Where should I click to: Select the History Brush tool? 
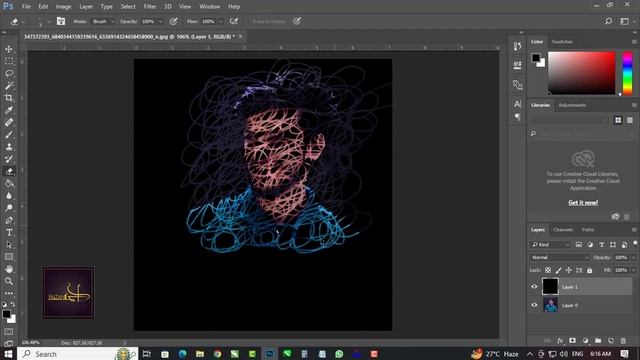pyautogui.click(x=9, y=159)
